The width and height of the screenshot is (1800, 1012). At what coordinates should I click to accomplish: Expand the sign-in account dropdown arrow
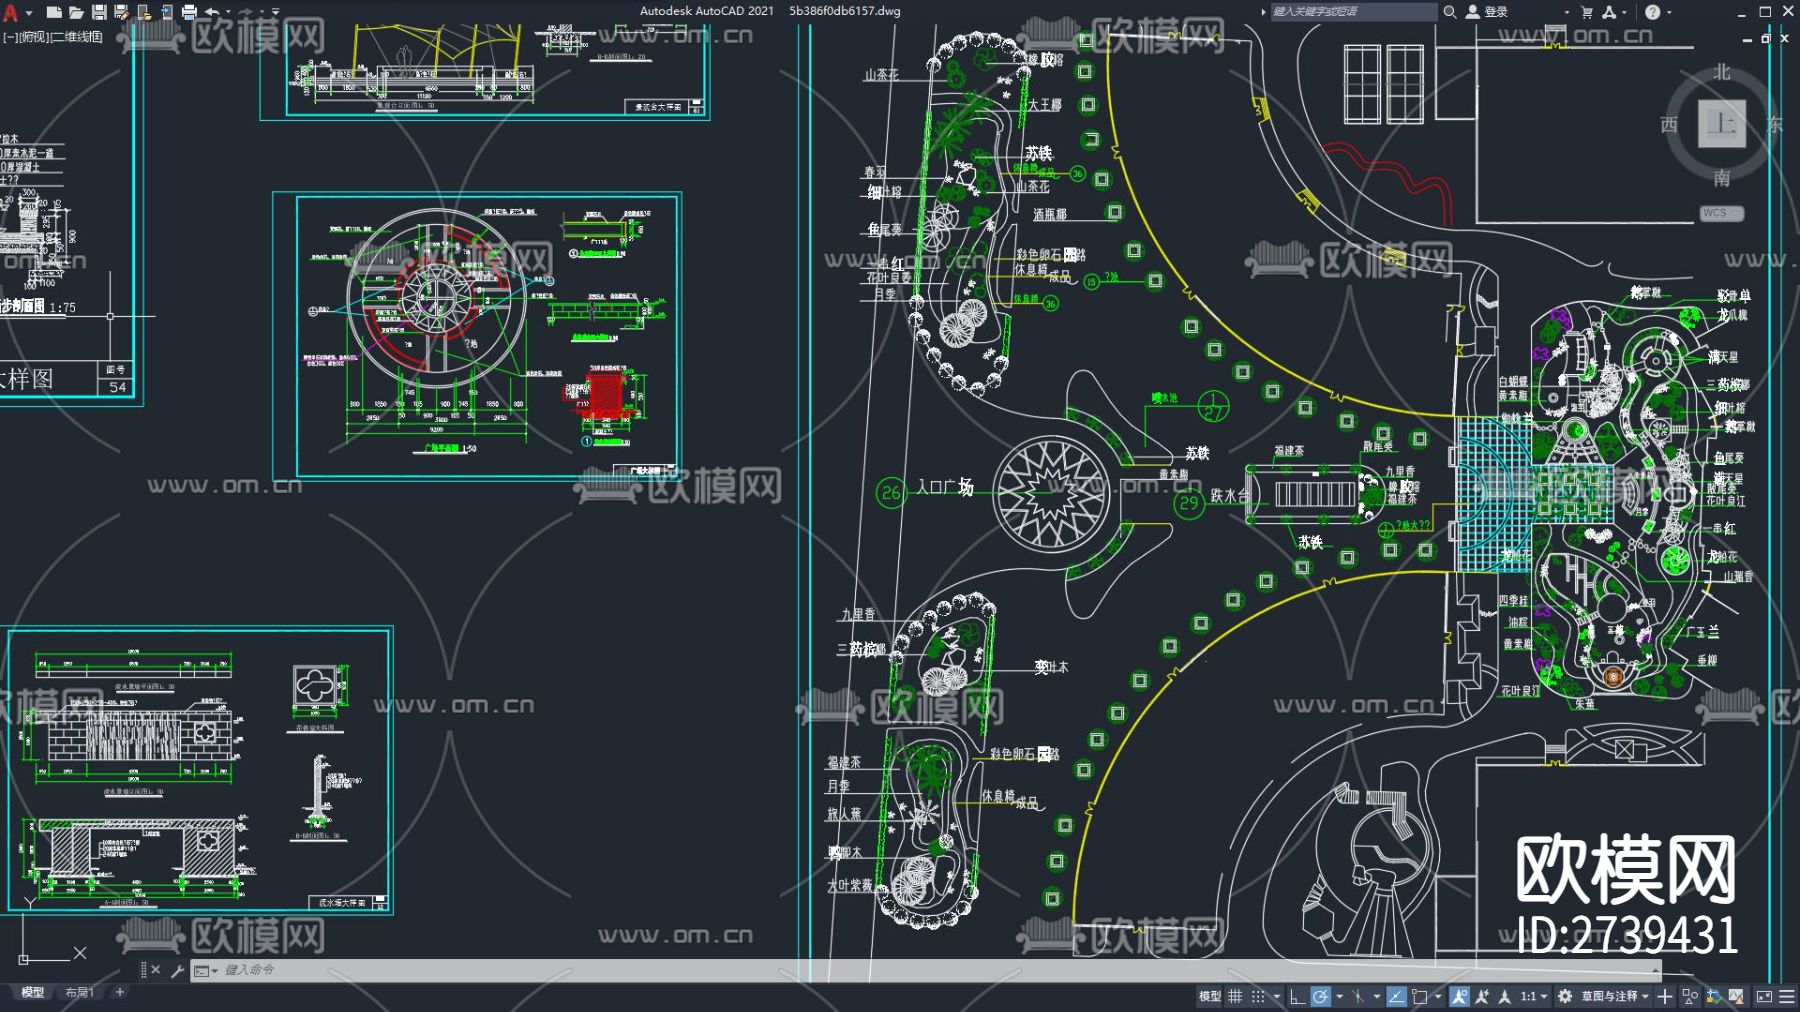(x=1566, y=12)
